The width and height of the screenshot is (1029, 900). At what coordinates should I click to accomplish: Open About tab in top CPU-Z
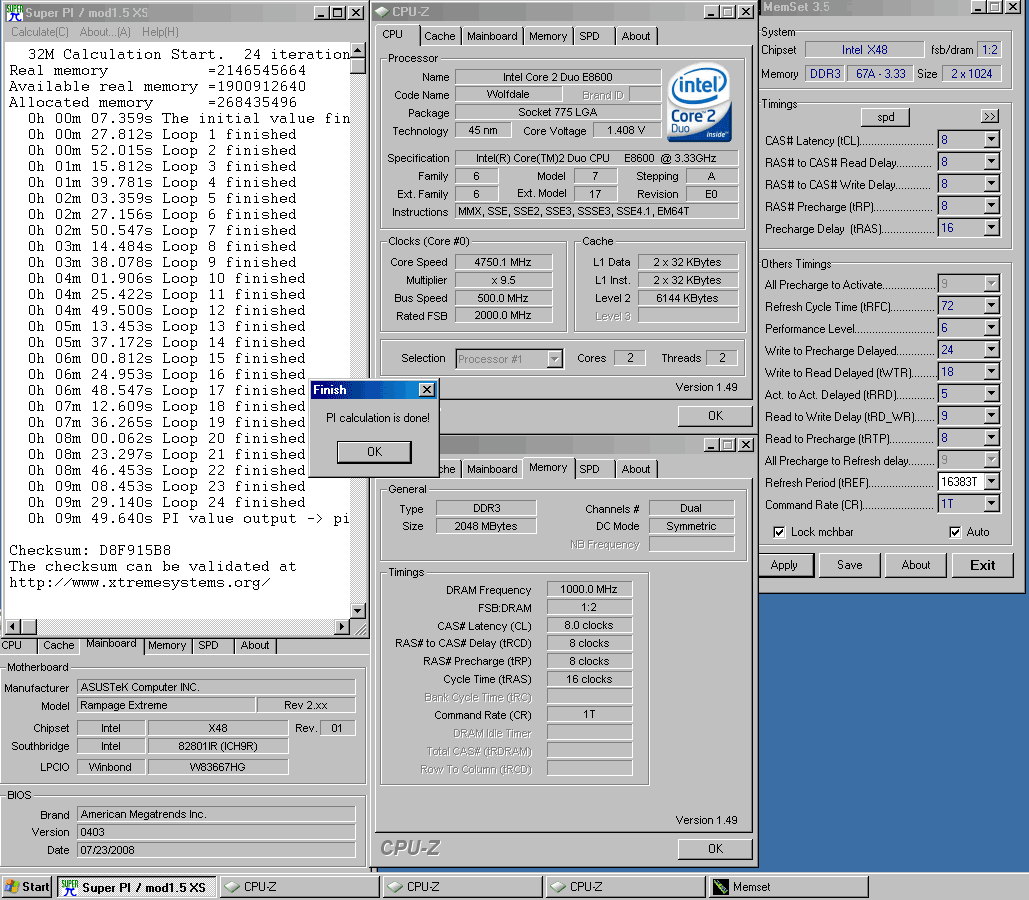point(636,36)
